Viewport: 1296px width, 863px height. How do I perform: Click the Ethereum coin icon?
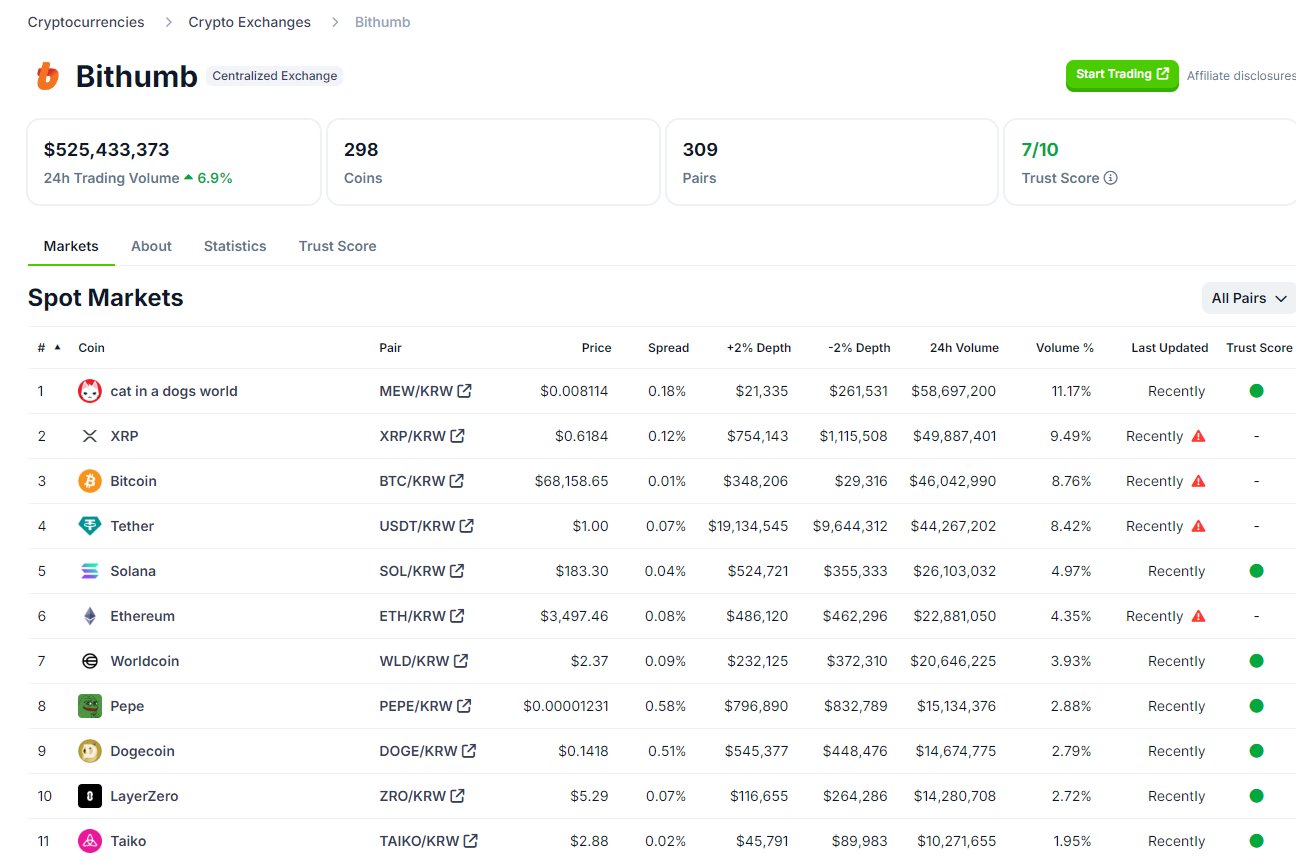tap(90, 616)
